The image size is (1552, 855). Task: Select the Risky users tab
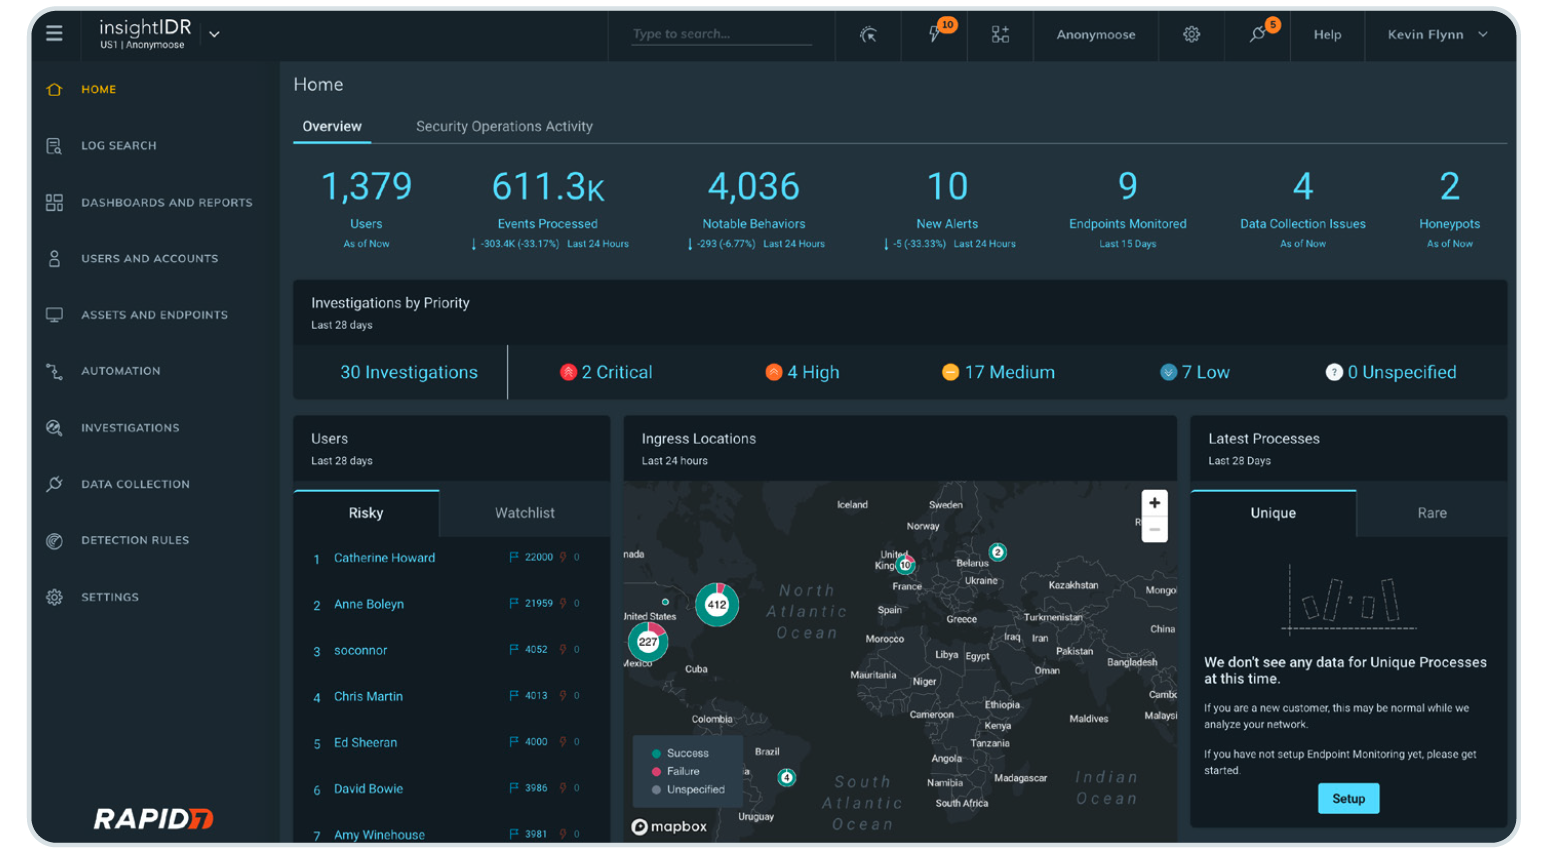point(366,513)
